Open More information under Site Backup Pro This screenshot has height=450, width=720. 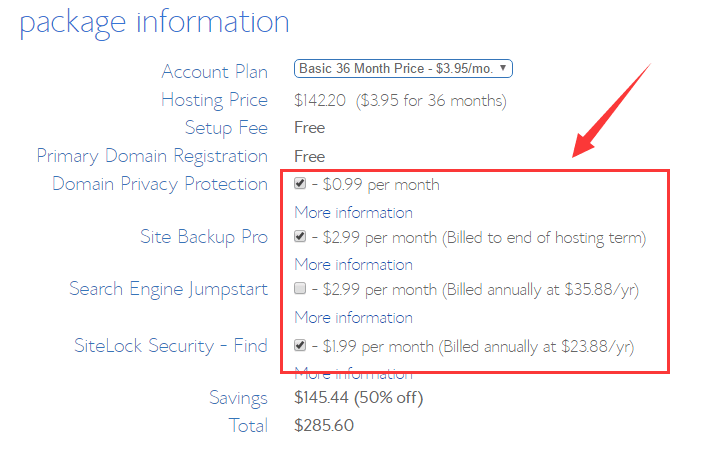(x=353, y=264)
